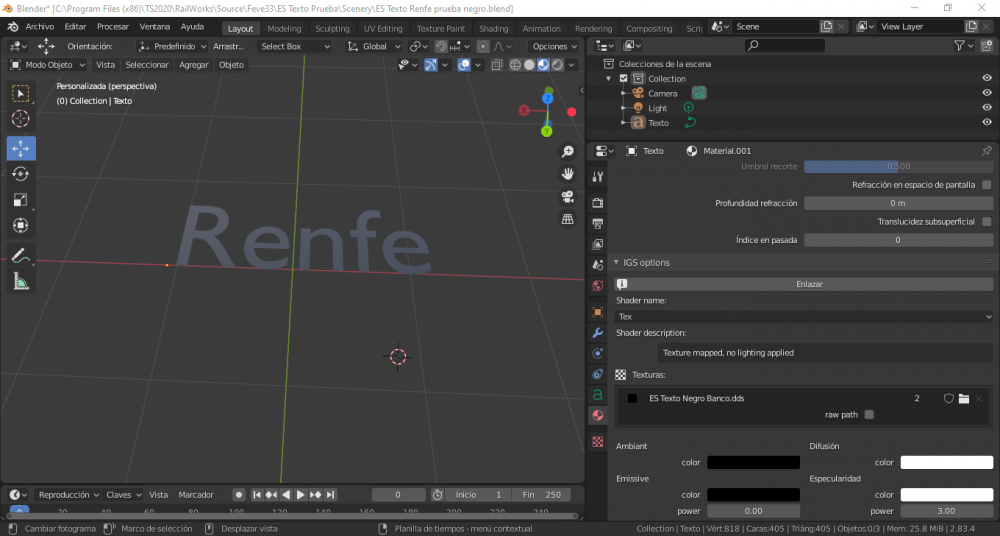1000x536 pixels.
Task: Hide the Collection via eye icon
Action: tap(987, 78)
